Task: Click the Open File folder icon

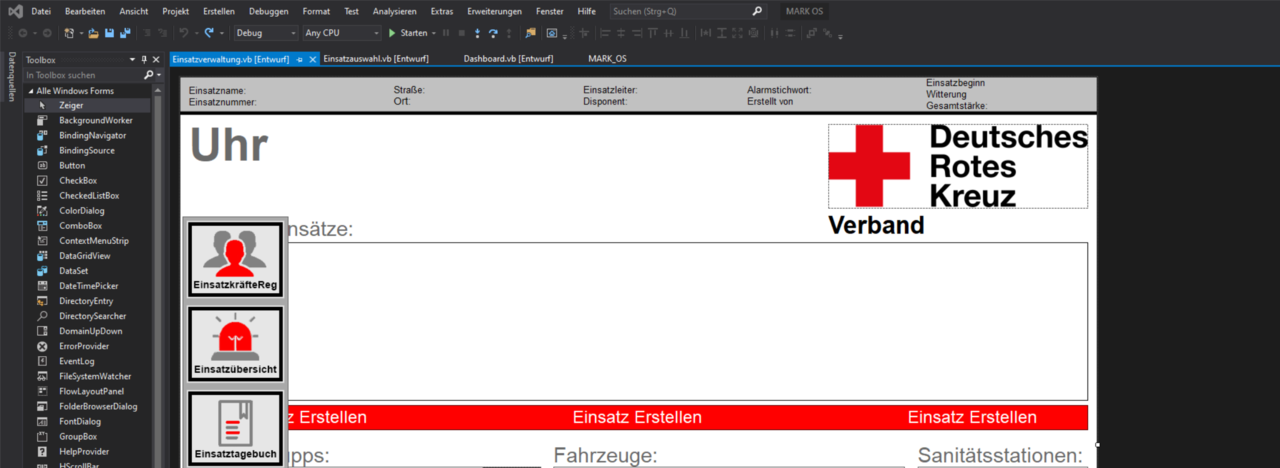Action: pos(93,33)
